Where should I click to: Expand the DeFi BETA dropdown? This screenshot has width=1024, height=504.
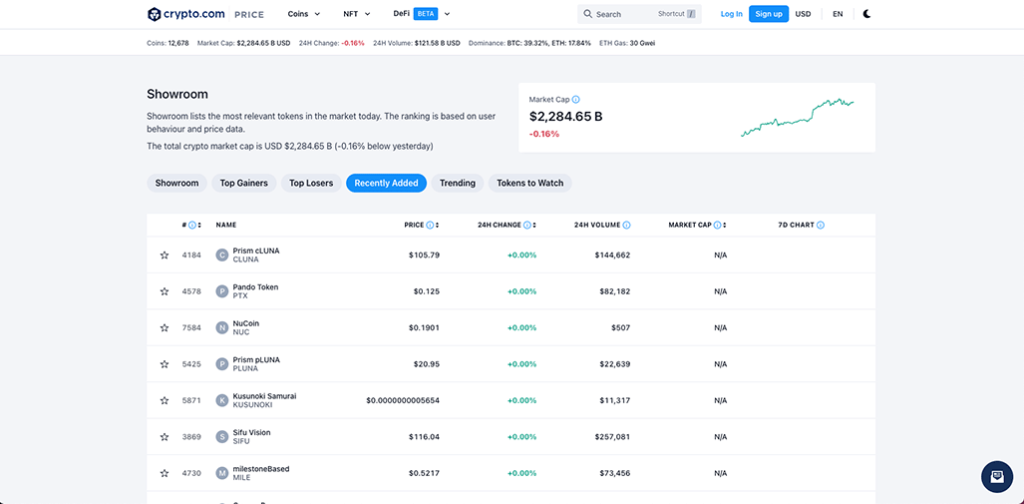click(x=422, y=14)
